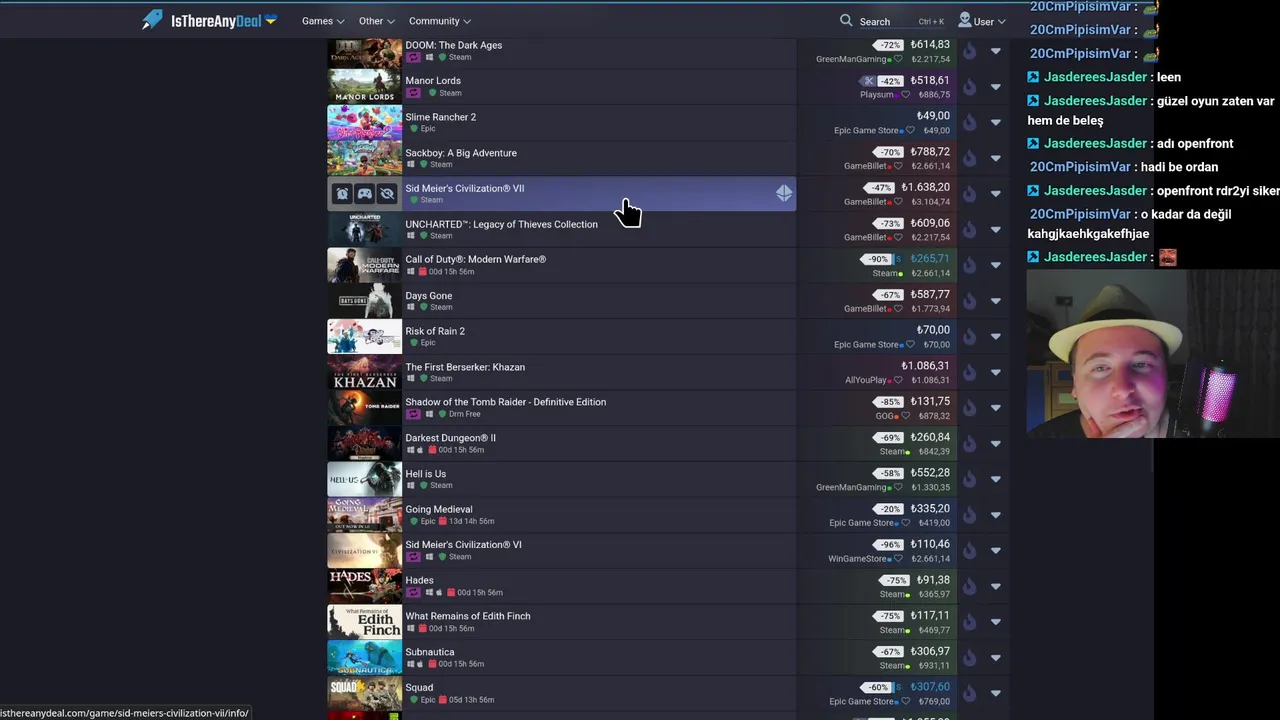Open What Remains of Edith Finch page

click(467, 616)
